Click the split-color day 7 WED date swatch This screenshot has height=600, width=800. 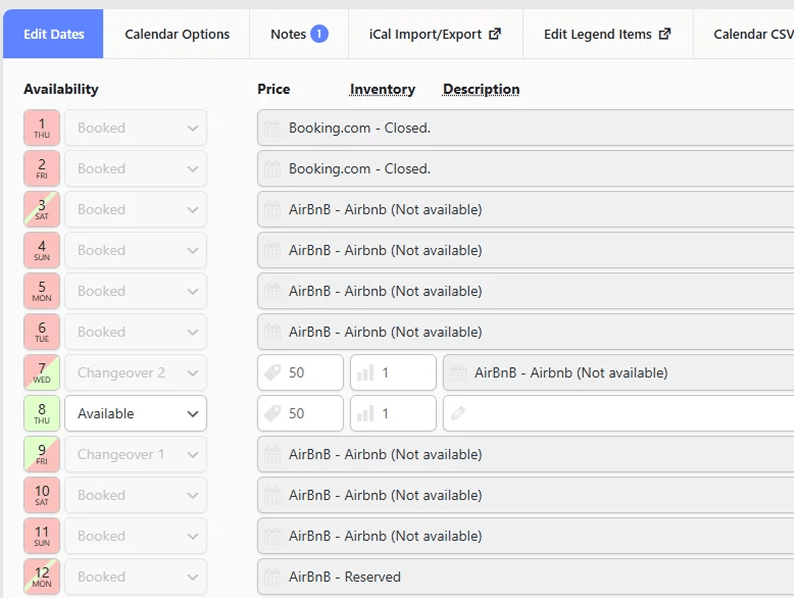(42, 373)
